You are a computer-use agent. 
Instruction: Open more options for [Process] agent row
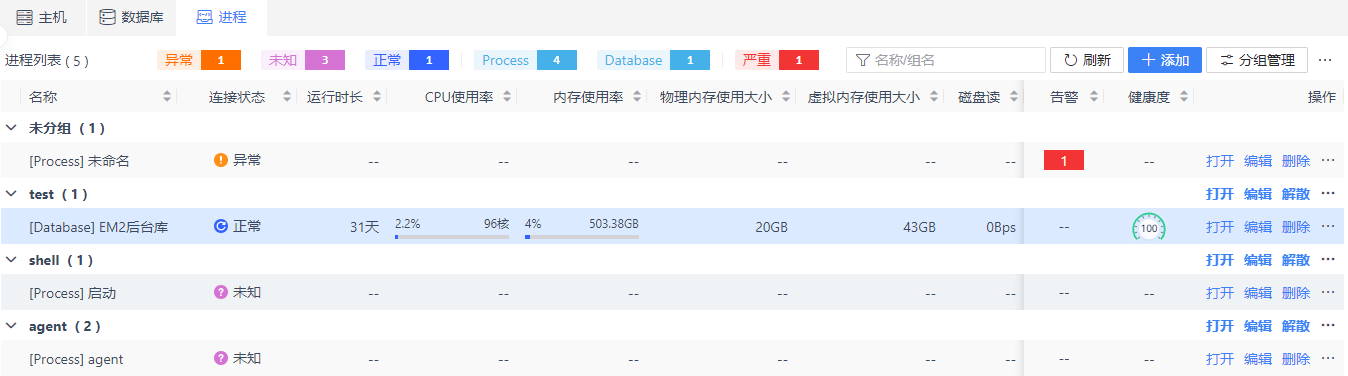1328,358
